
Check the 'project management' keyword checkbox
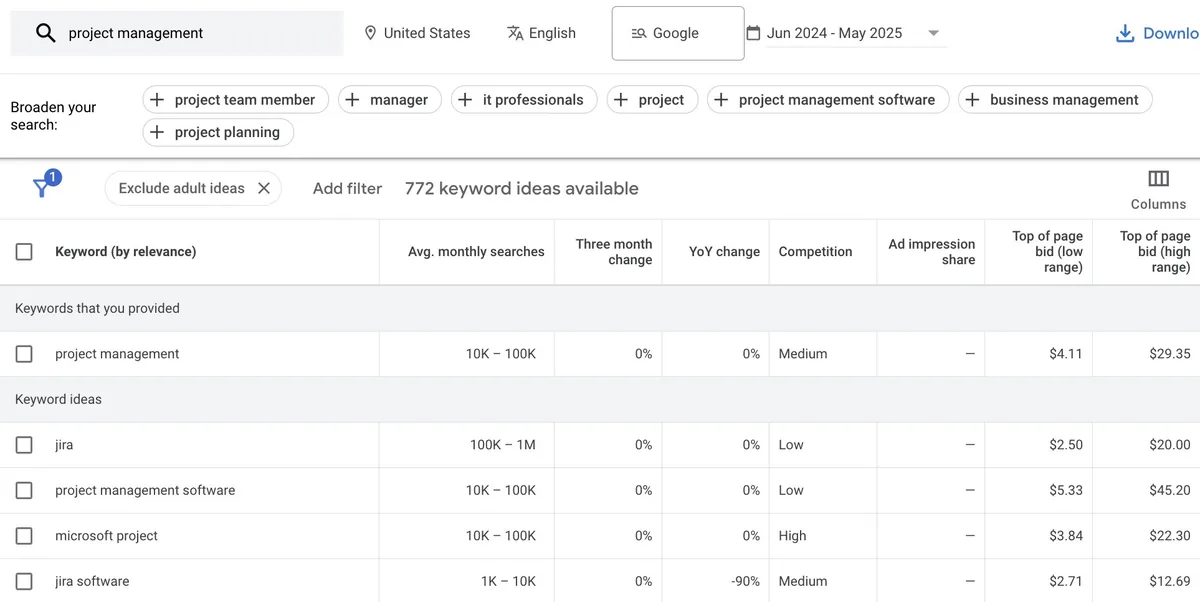point(24,354)
